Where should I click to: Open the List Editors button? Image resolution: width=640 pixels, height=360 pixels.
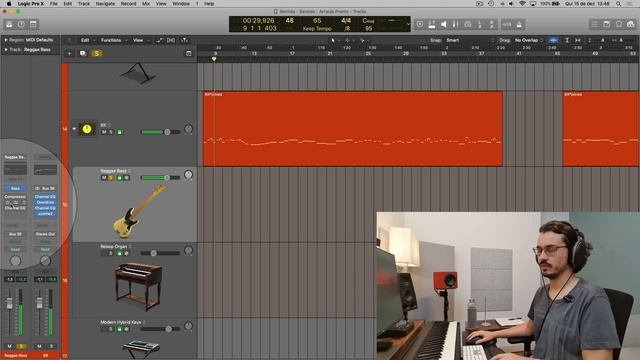click(x=595, y=24)
